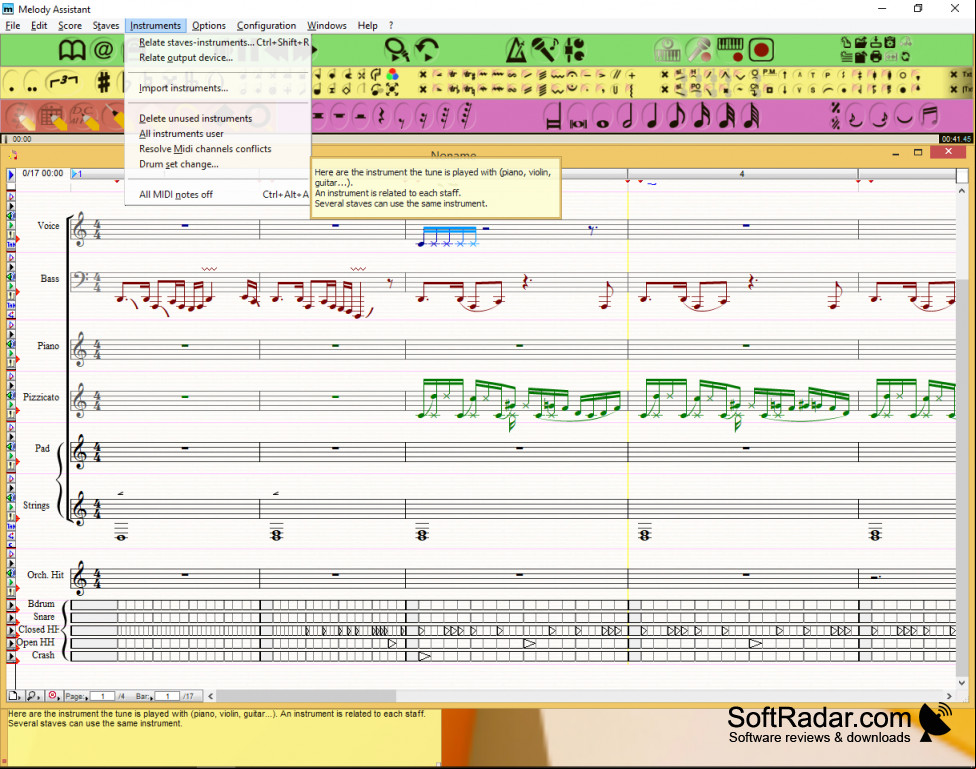
Task: Toggle play button for Crash staff
Action: [x=11, y=656]
